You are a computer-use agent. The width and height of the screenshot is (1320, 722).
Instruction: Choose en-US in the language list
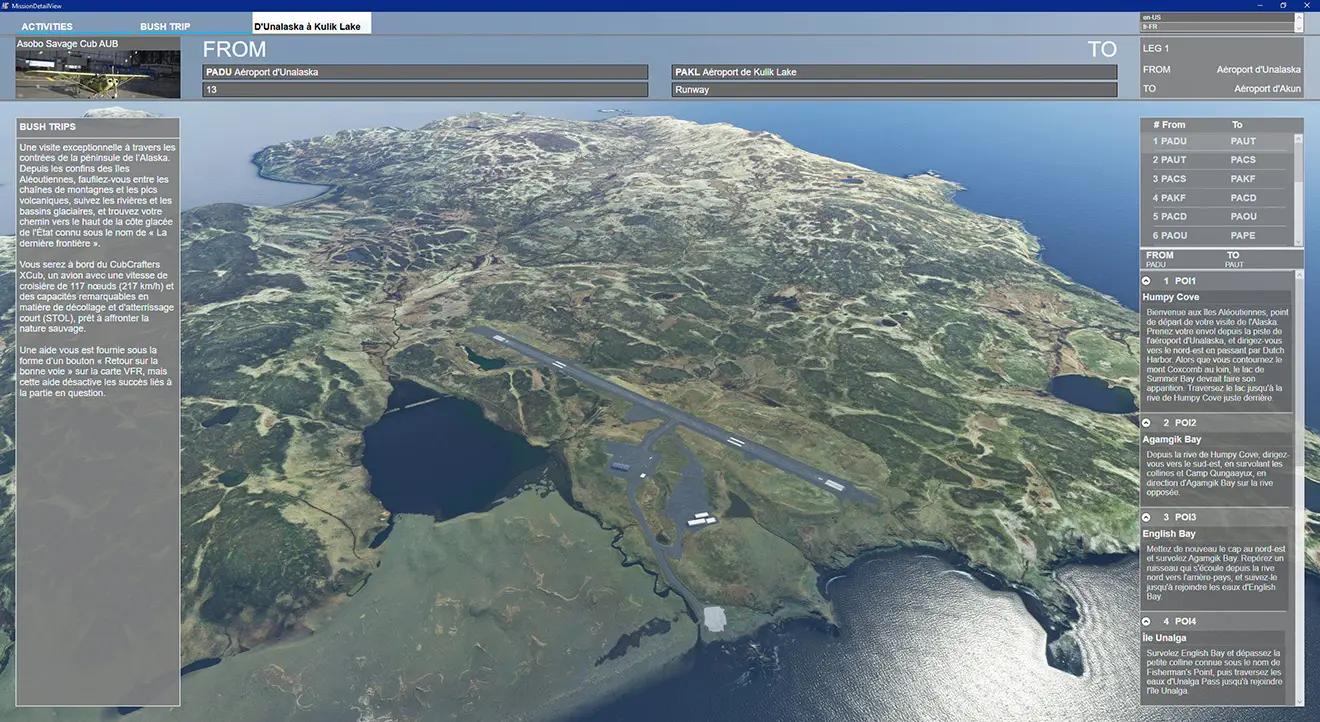pos(1215,17)
